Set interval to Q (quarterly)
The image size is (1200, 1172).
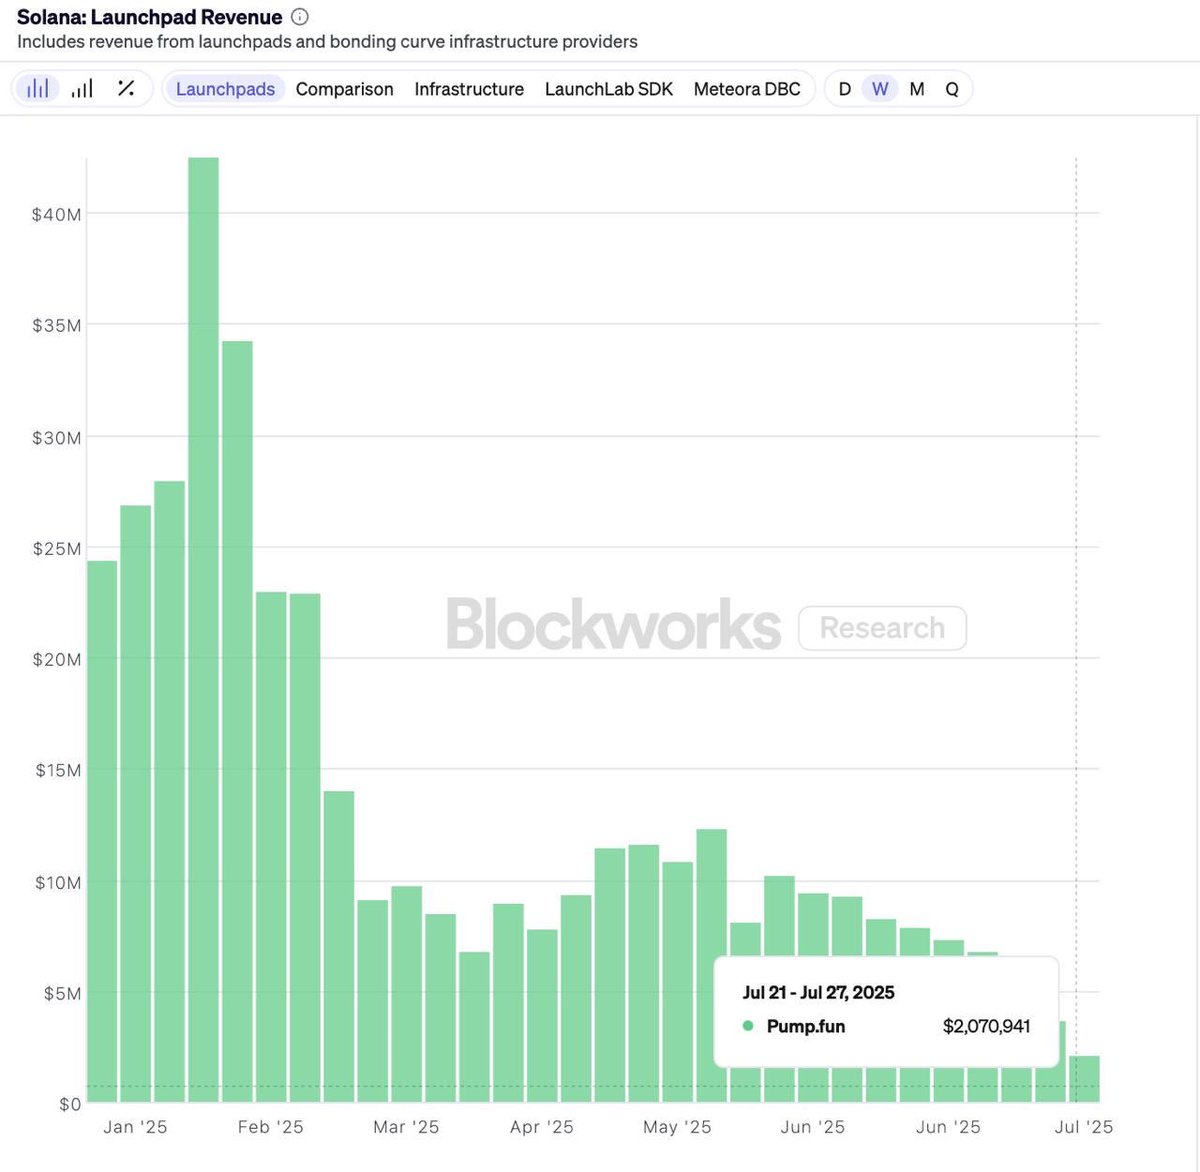pos(952,89)
